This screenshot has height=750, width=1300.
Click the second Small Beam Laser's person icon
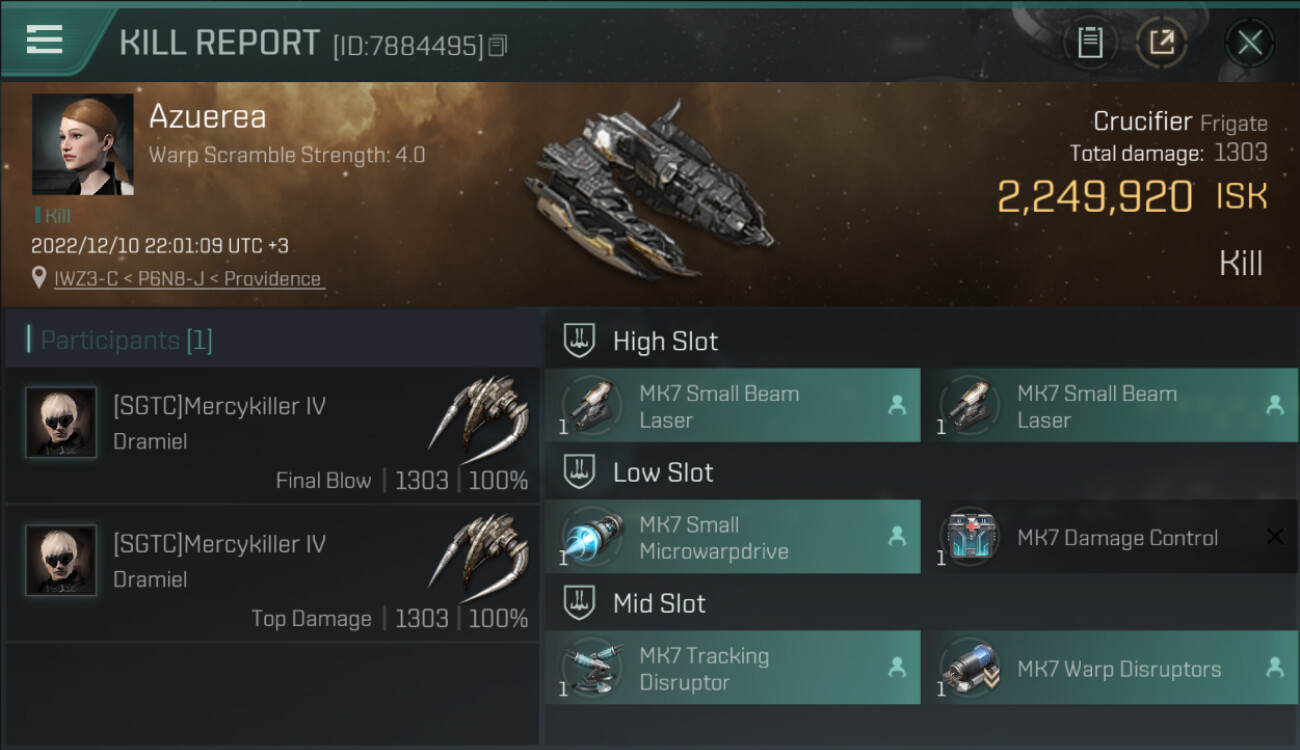click(1274, 405)
